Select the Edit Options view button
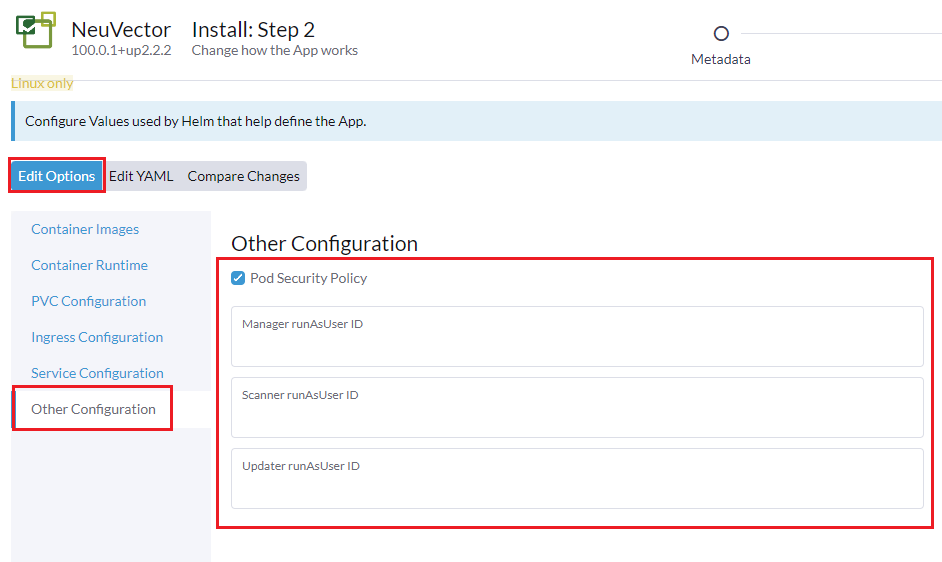Image resolution: width=942 pixels, height=562 pixels. pos(57,176)
